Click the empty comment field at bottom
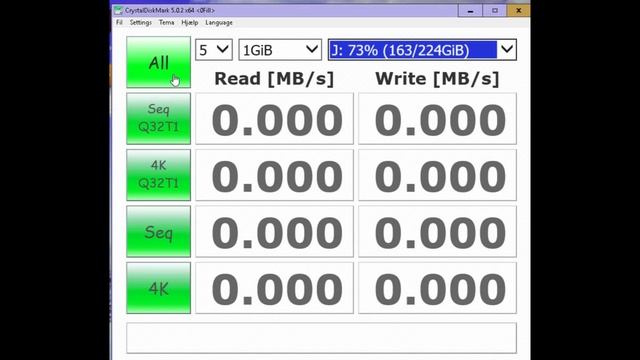The height and width of the screenshot is (360, 640). [x=321, y=338]
